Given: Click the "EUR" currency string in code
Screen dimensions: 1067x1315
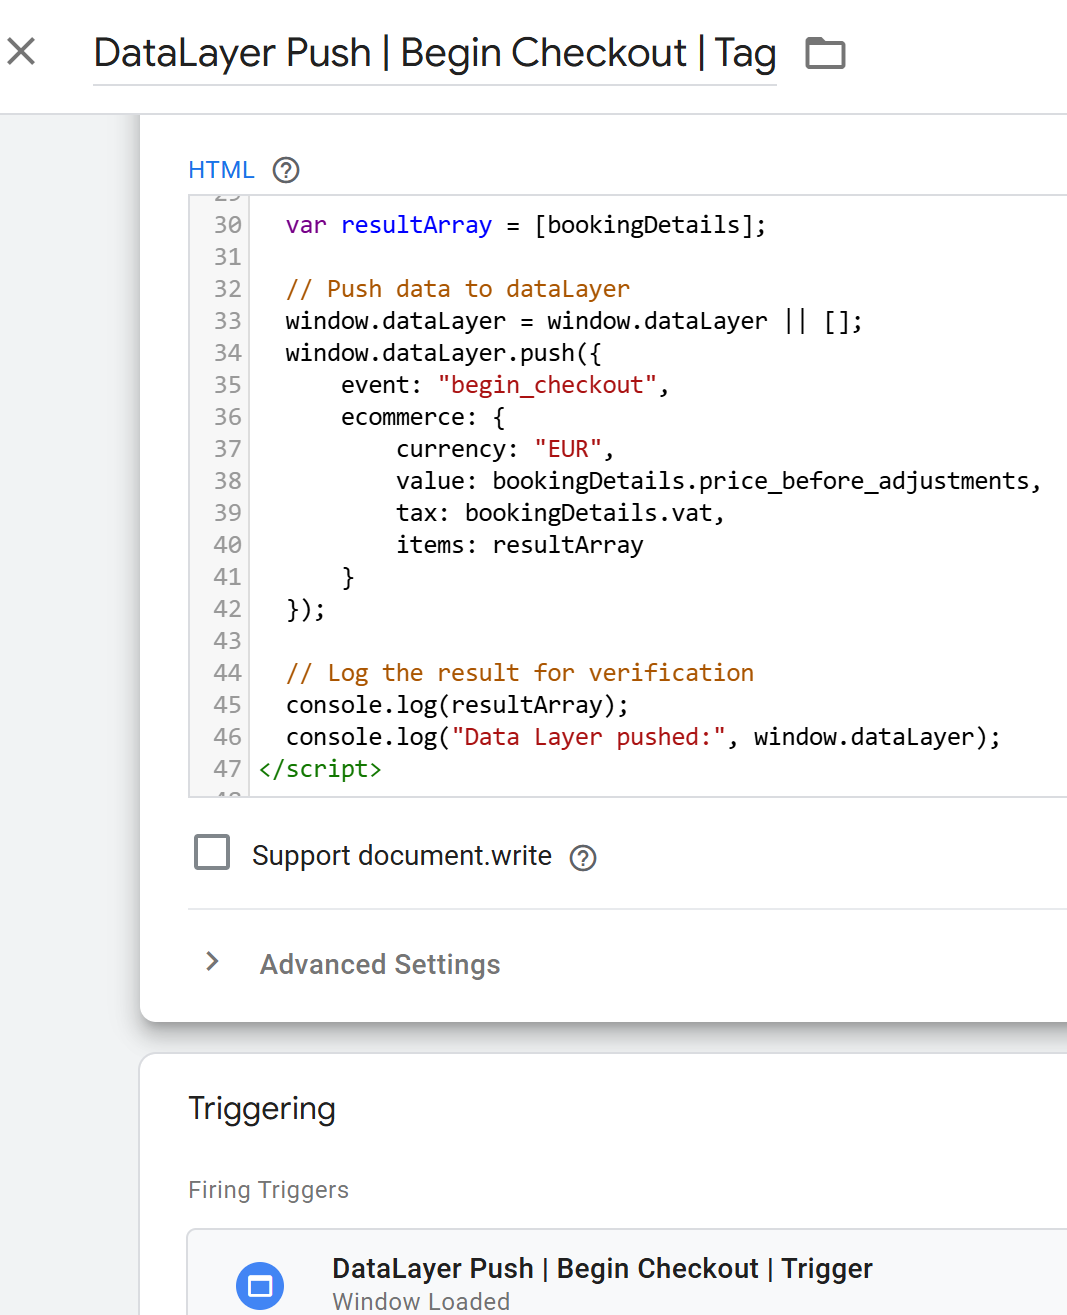Looking at the screenshot, I should pyautogui.click(x=567, y=449).
